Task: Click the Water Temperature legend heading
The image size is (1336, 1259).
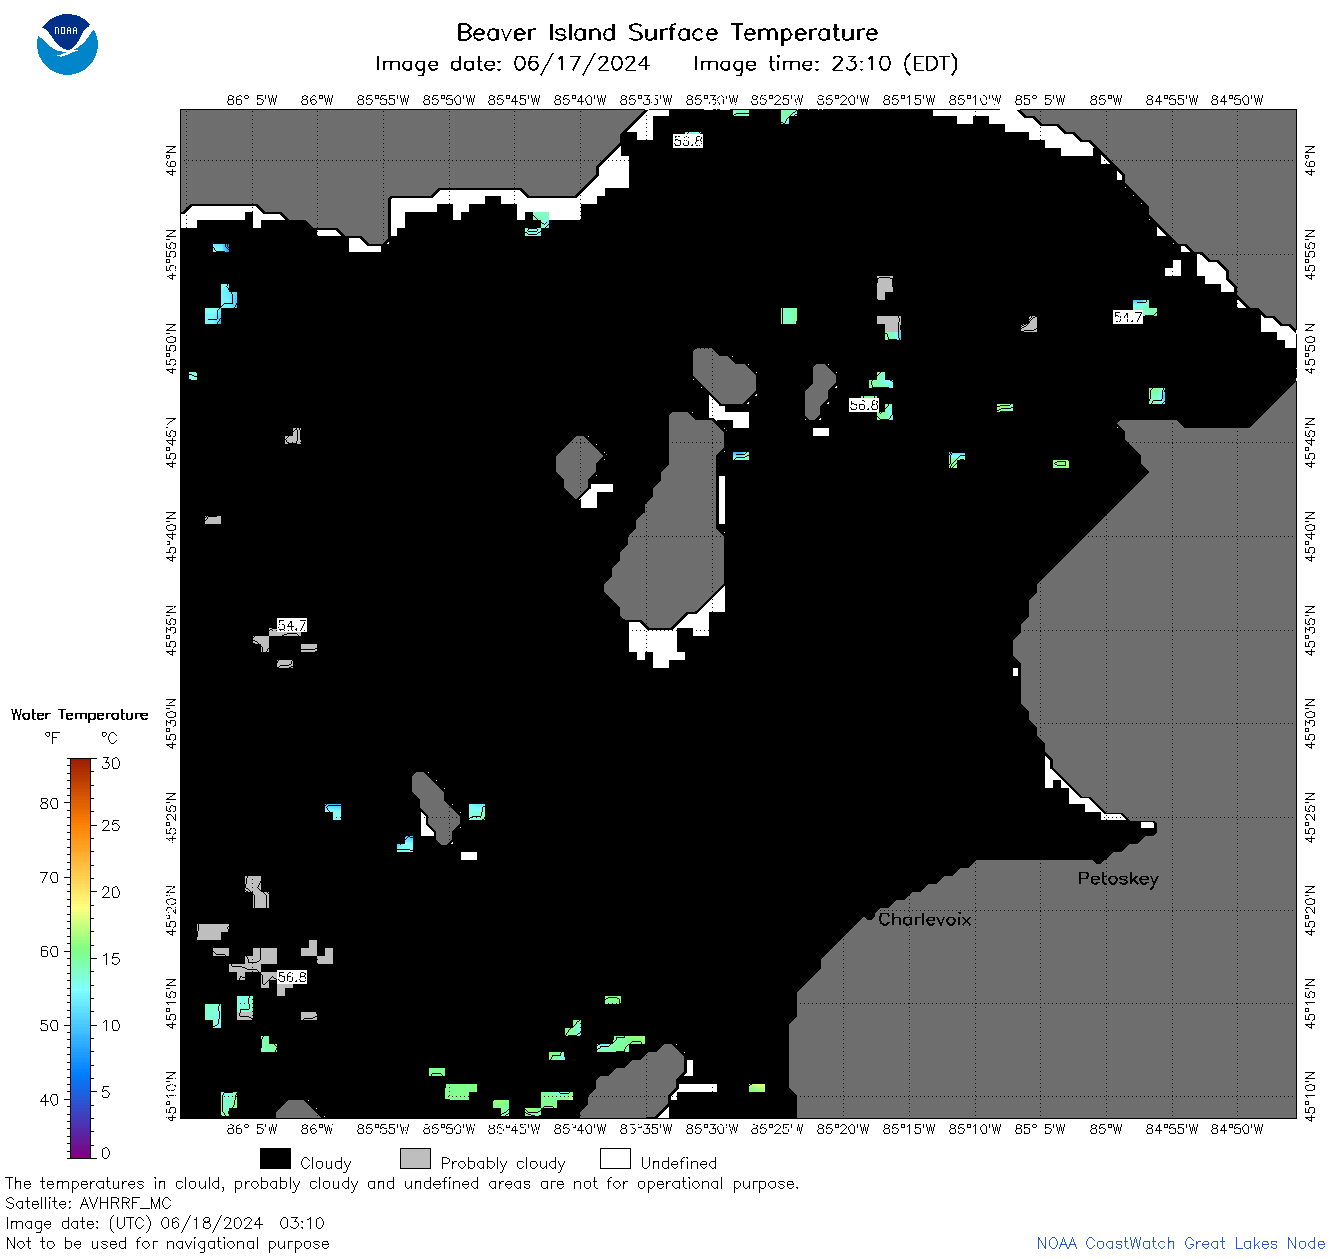Action: click(x=80, y=715)
